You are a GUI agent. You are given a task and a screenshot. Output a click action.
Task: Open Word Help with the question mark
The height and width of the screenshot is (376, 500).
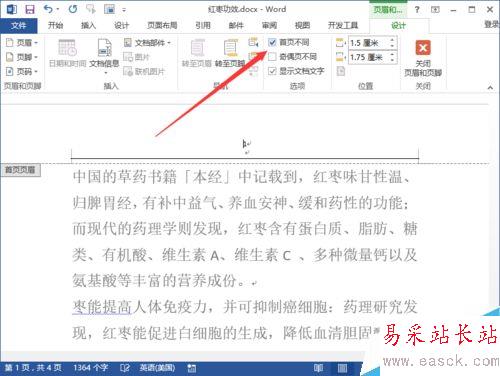[x=417, y=9]
